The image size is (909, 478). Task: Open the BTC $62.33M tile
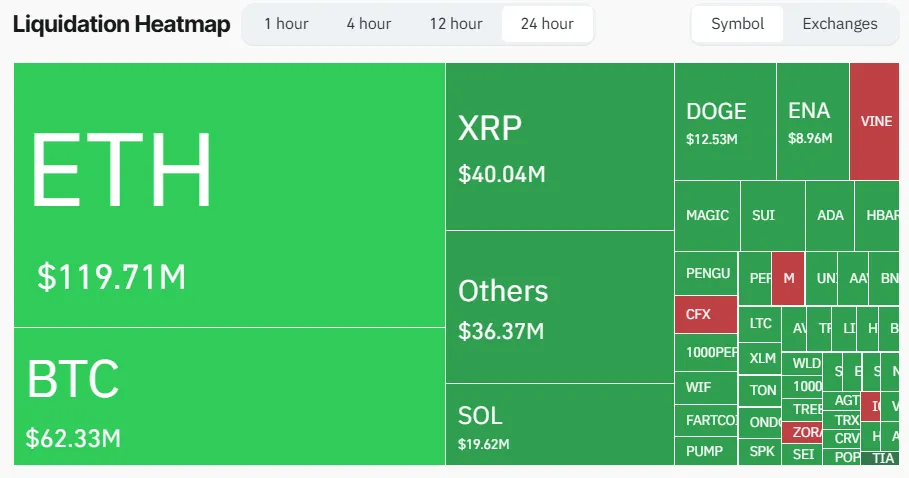(229, 396)
